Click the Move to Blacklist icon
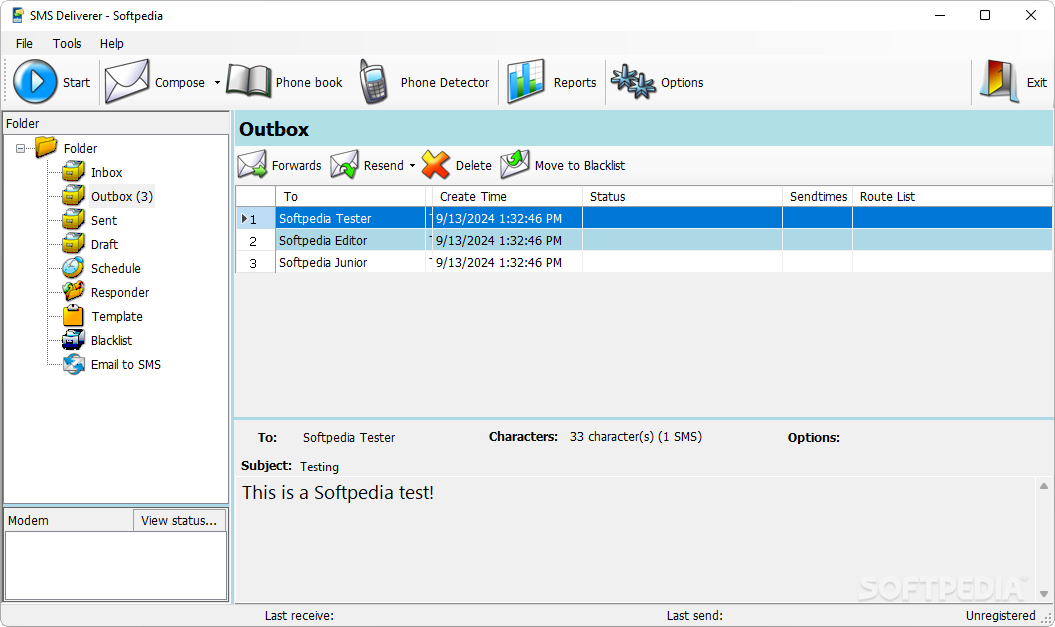Viewport: 1055px width, 627px height. coord(515,165)
